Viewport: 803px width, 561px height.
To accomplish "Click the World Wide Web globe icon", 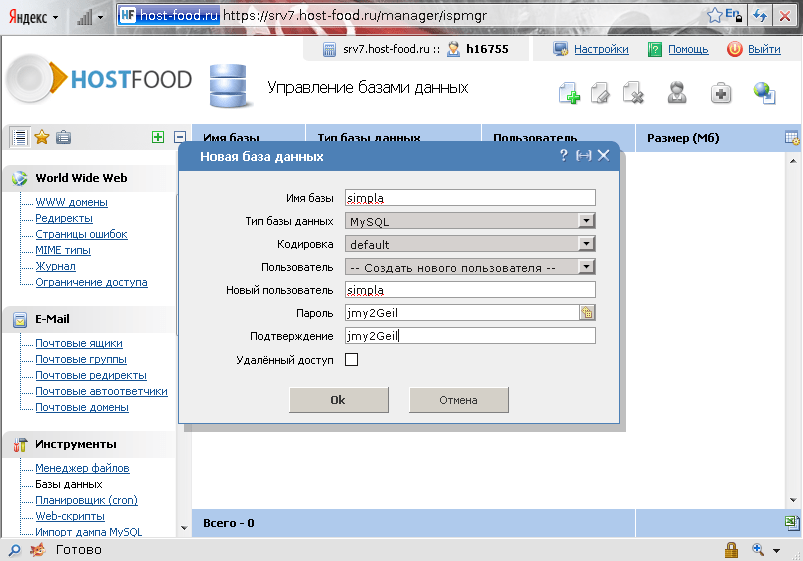I will (19, 178).
